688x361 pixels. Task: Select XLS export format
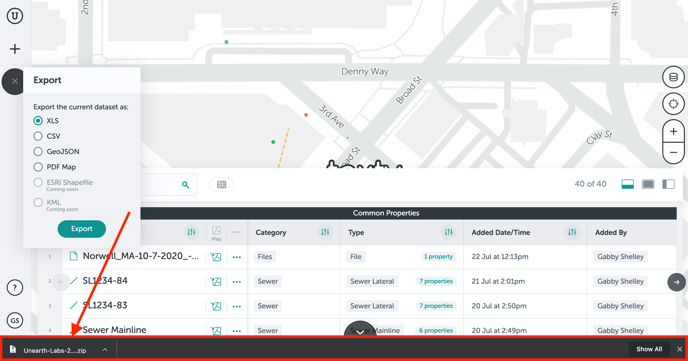click(38, 121)
